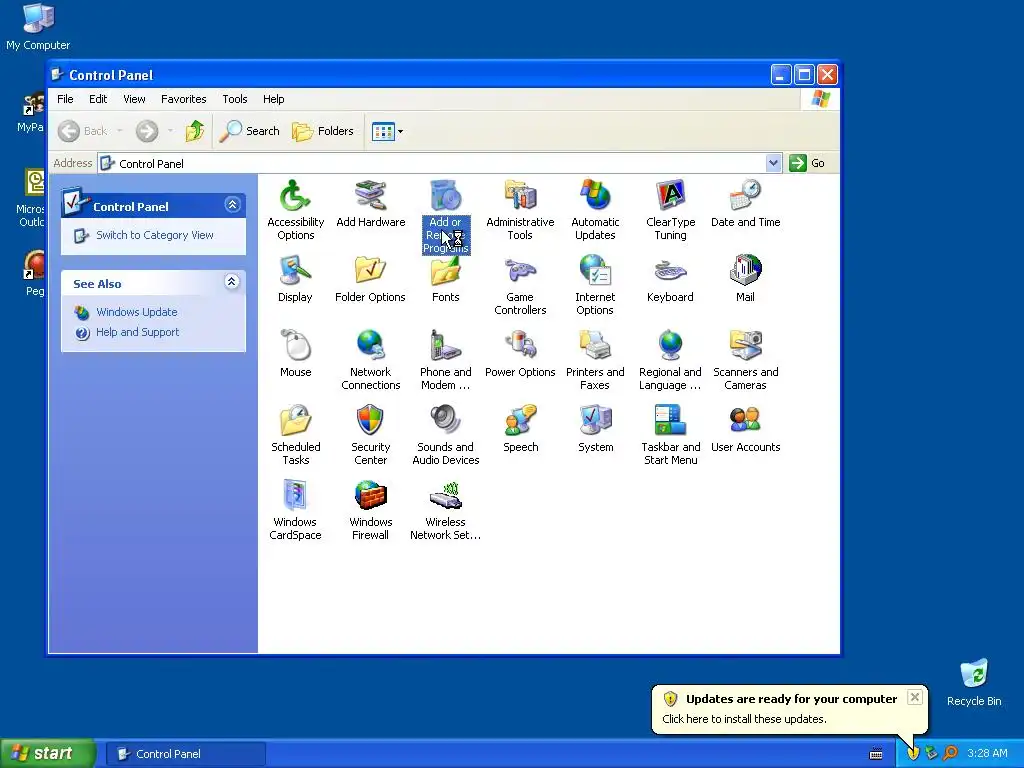Open the Tools menu
Viewport: 1024px width, 768px height.
(234, 99)
